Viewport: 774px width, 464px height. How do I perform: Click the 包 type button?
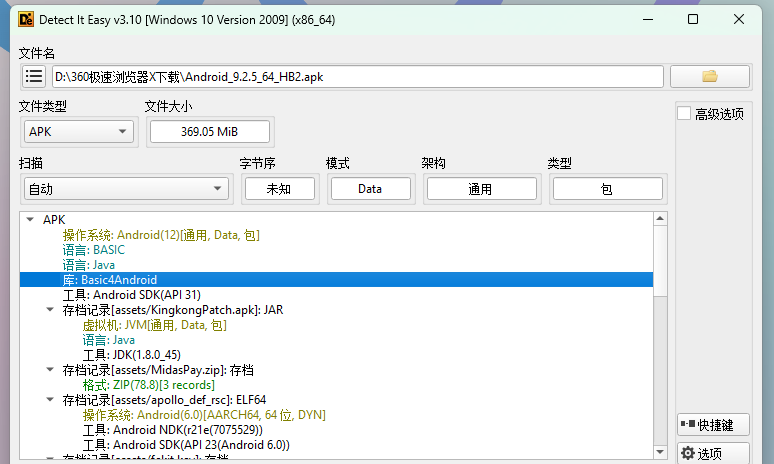coord(608,189)
